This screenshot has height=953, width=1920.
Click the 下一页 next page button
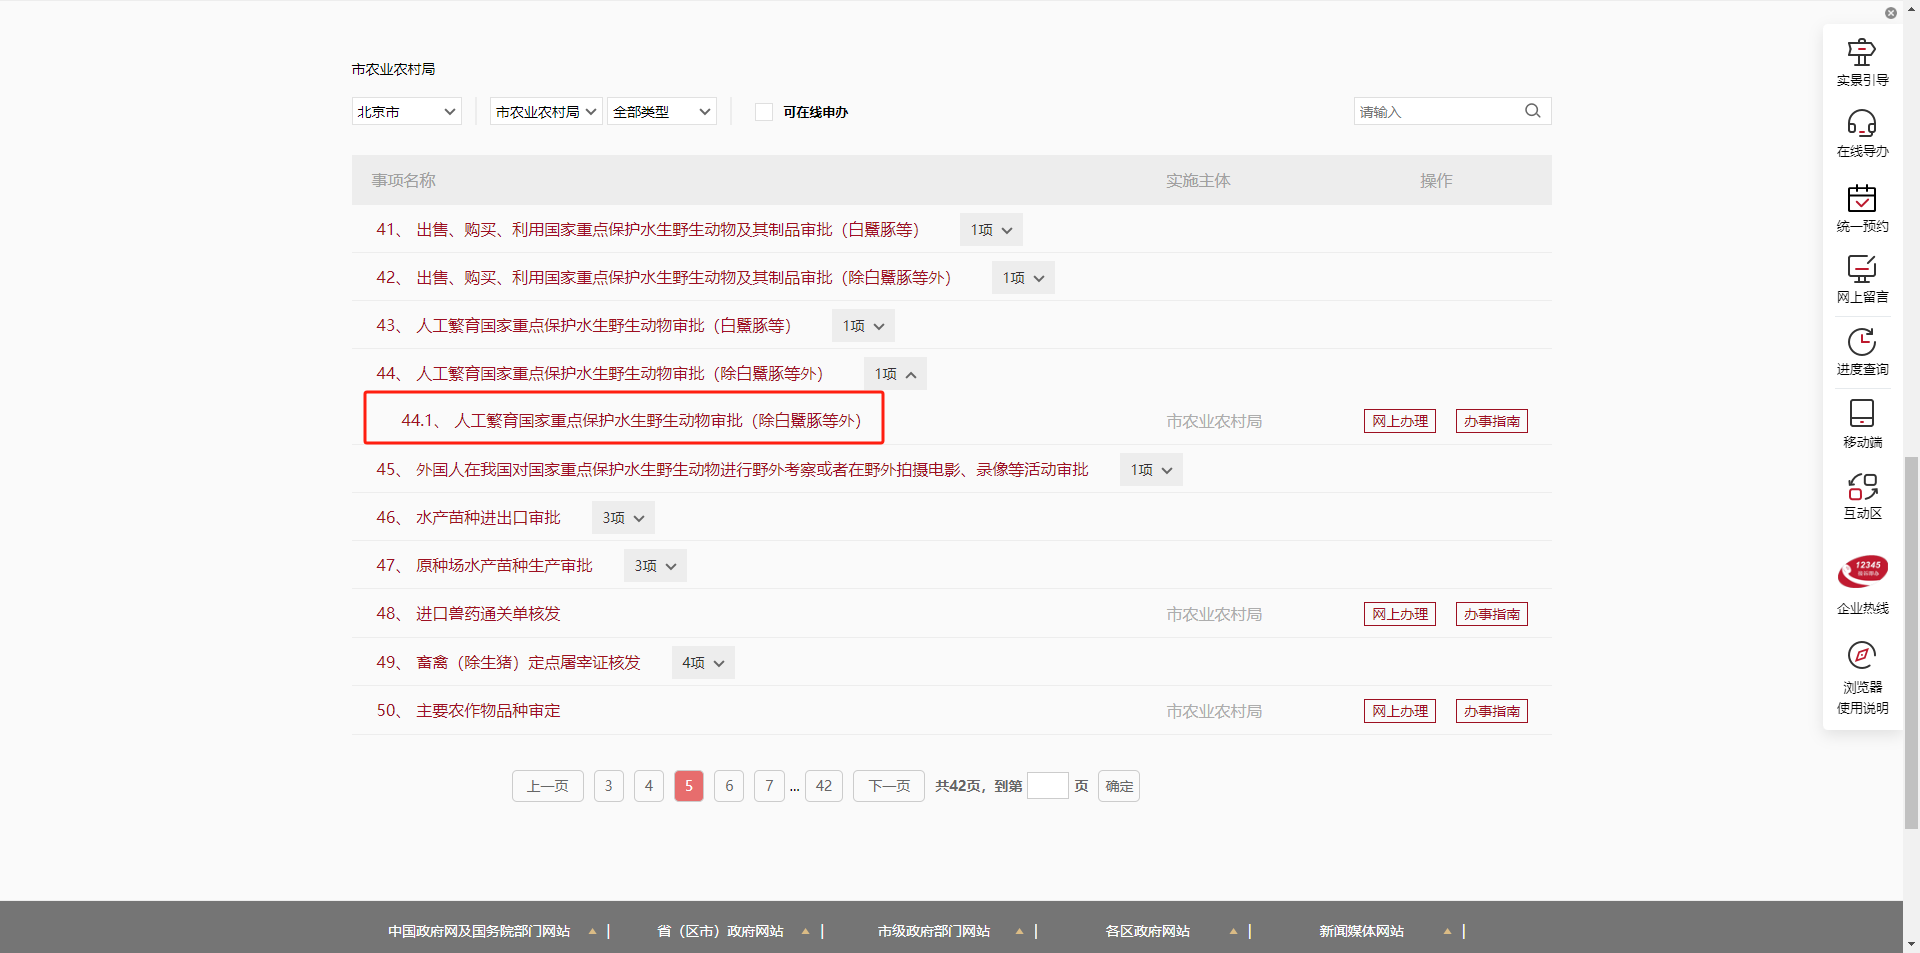point(888,786)
